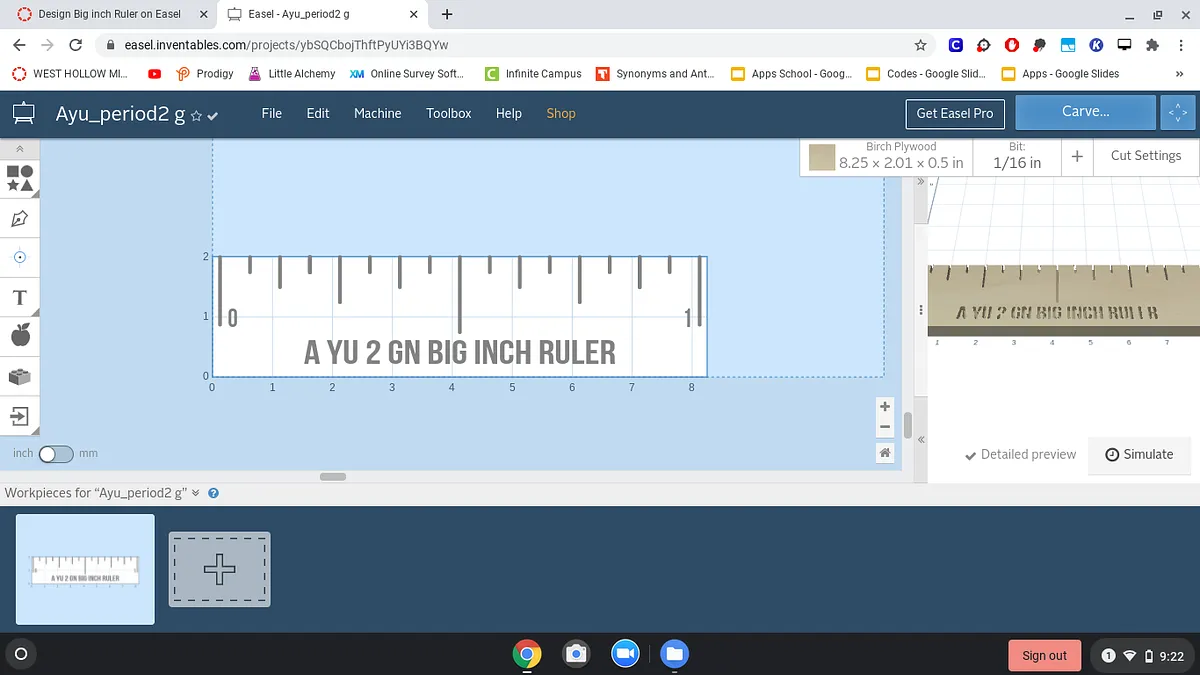Click the Birch Plywood material swatch
The image size is (1200, 675).
pyautogui.click(x=822, y=157)
